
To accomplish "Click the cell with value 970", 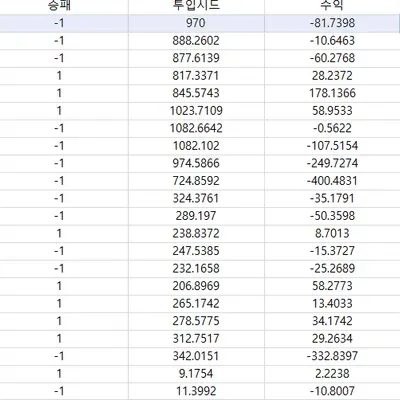I will click(x=196, y=23).
